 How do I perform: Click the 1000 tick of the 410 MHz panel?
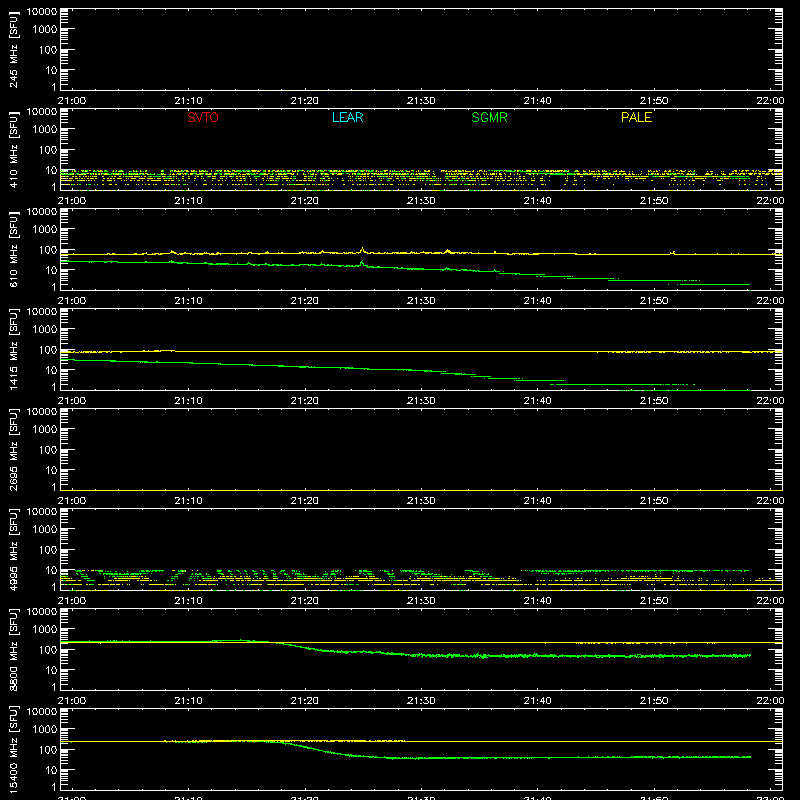coord(45,130)
